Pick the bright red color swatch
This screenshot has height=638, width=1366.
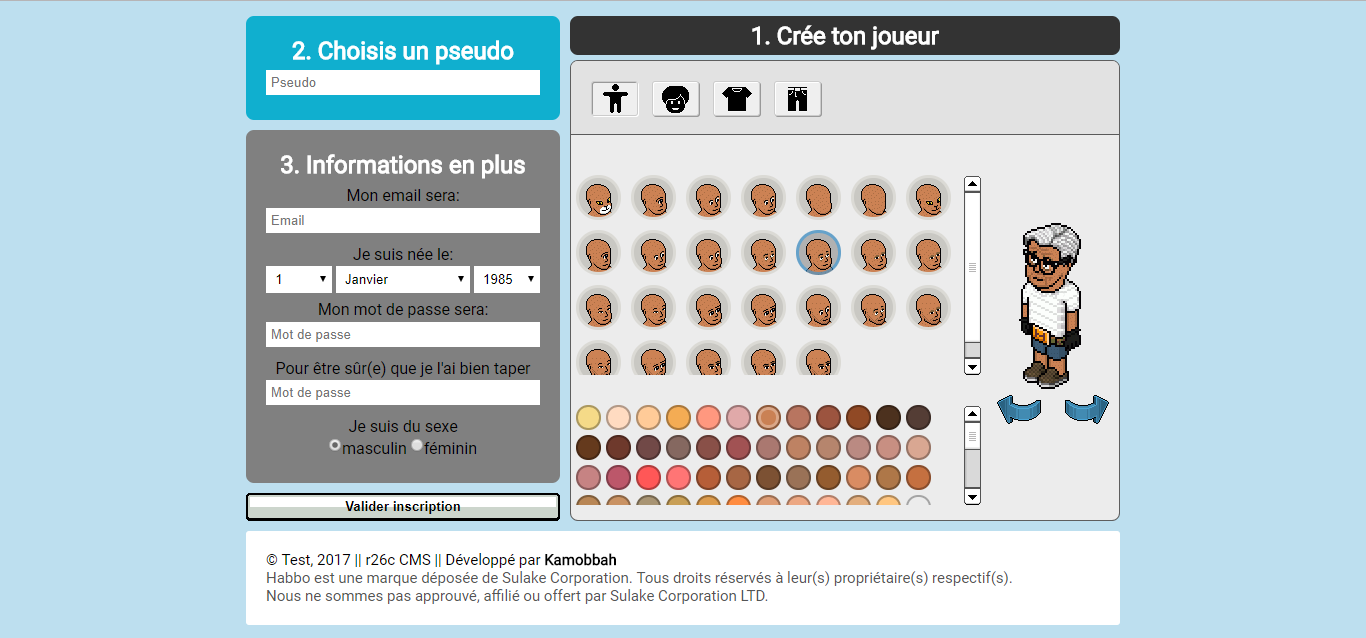coord(648,477)
